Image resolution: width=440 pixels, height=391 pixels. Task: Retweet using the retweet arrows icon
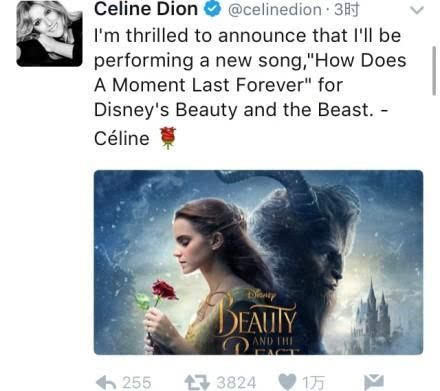pos(197,382)
